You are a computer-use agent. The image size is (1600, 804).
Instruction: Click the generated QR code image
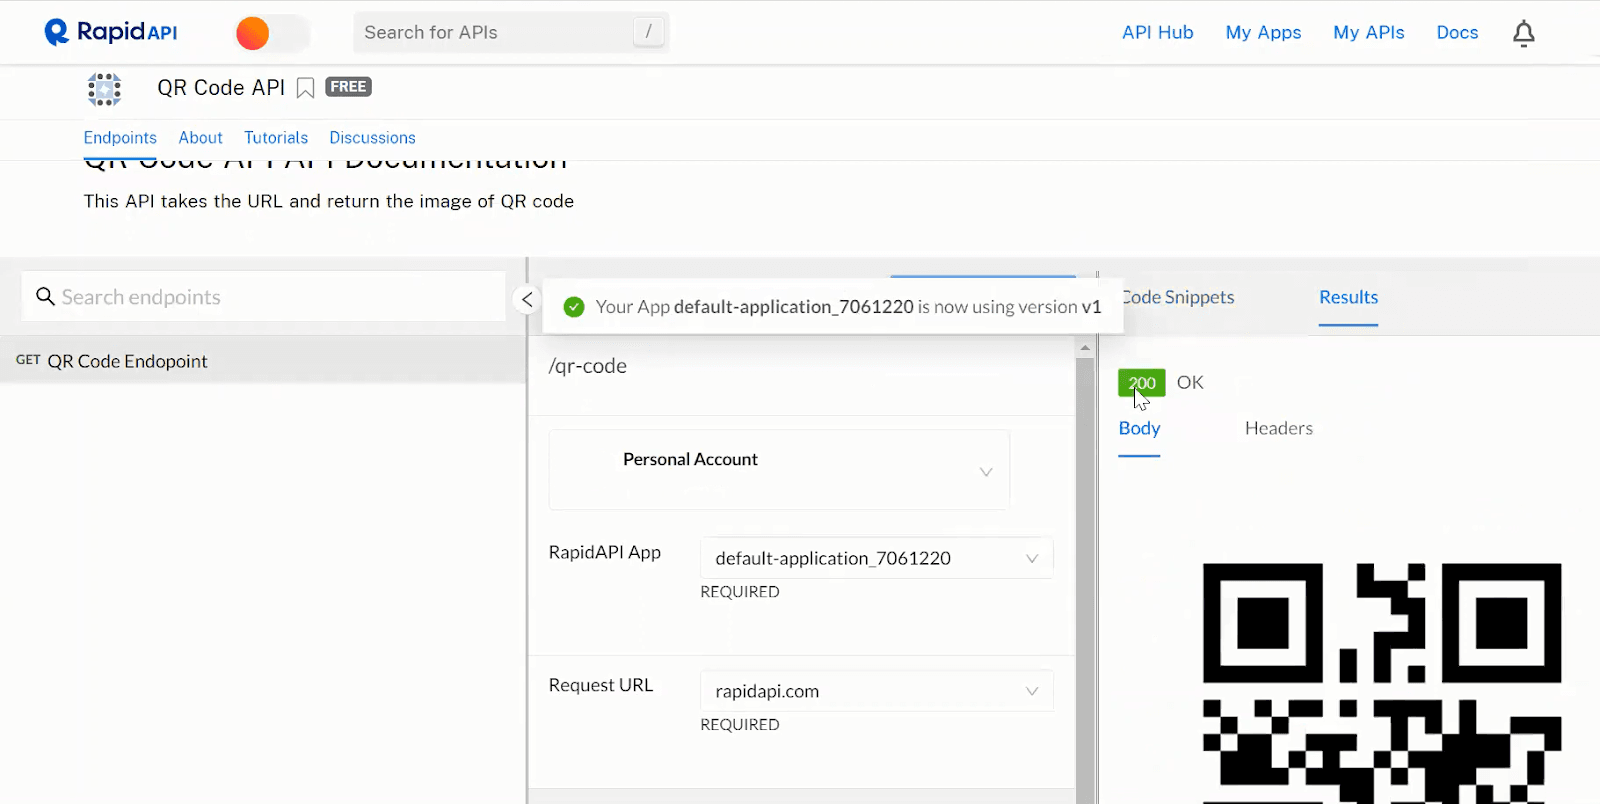point(1381,683)
